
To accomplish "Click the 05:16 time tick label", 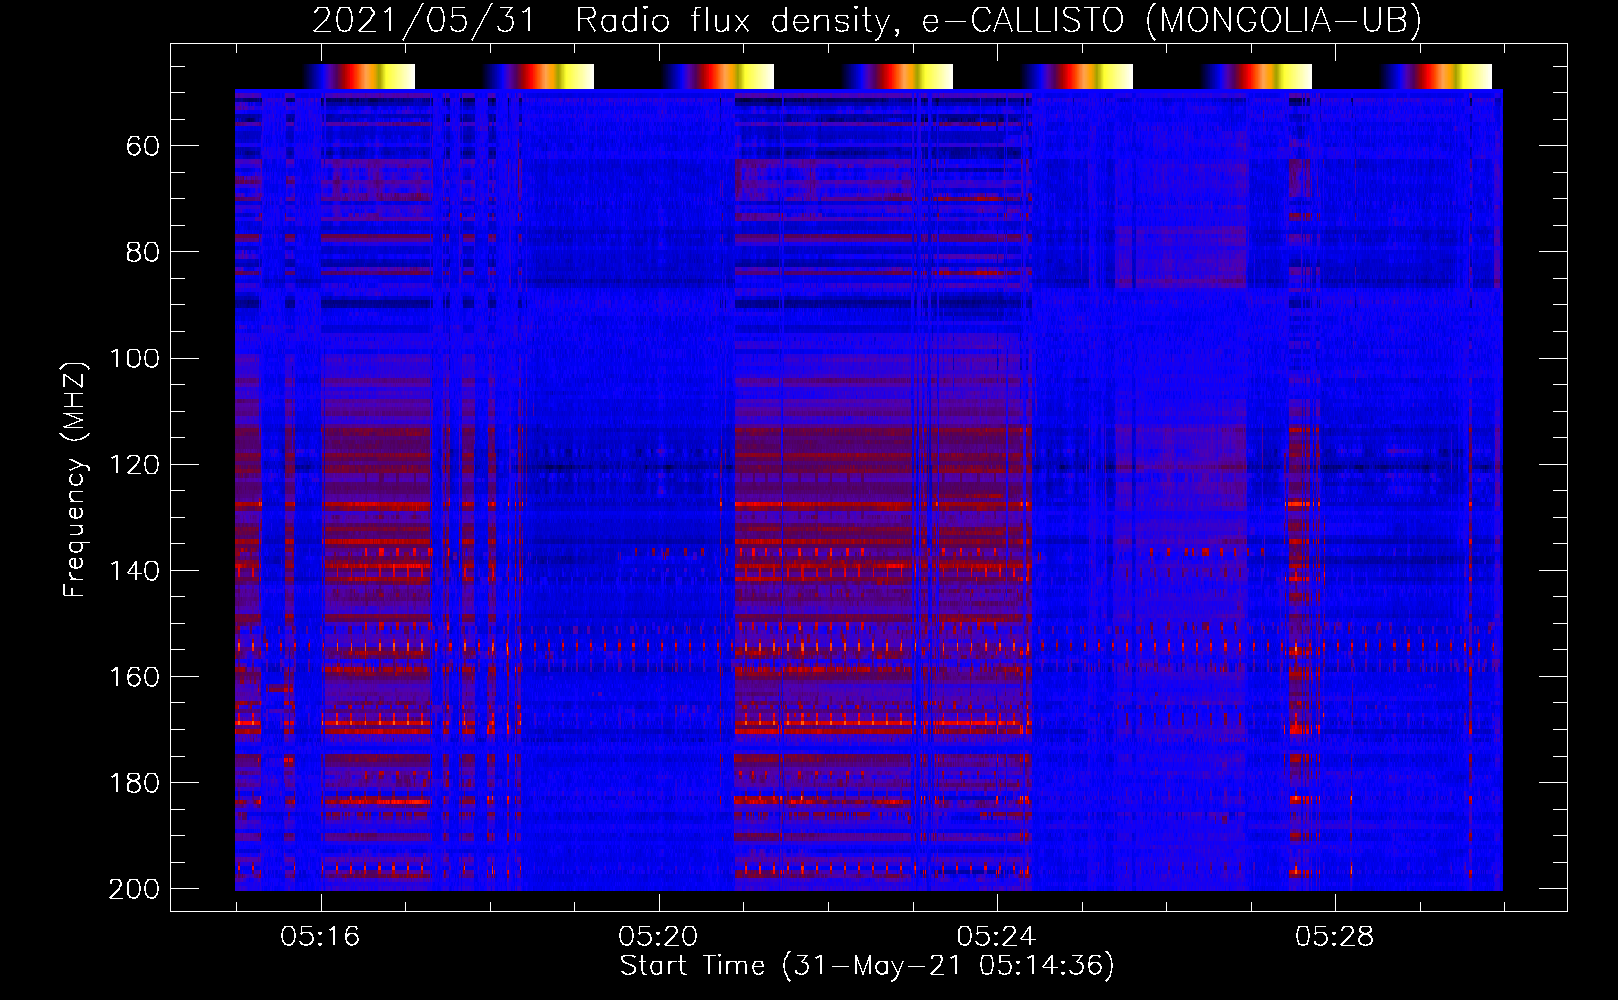I will (x=320, y=936).
